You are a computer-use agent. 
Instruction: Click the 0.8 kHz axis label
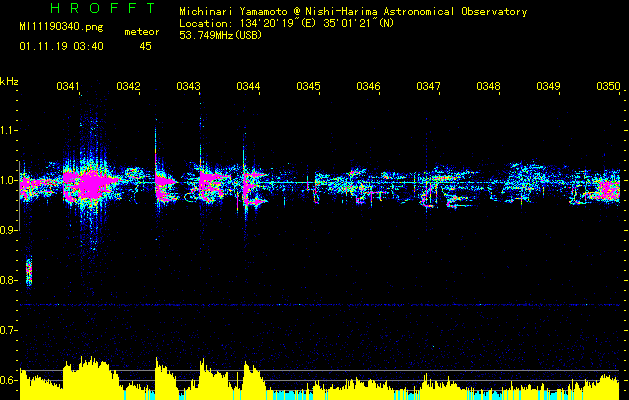[8, 280]
